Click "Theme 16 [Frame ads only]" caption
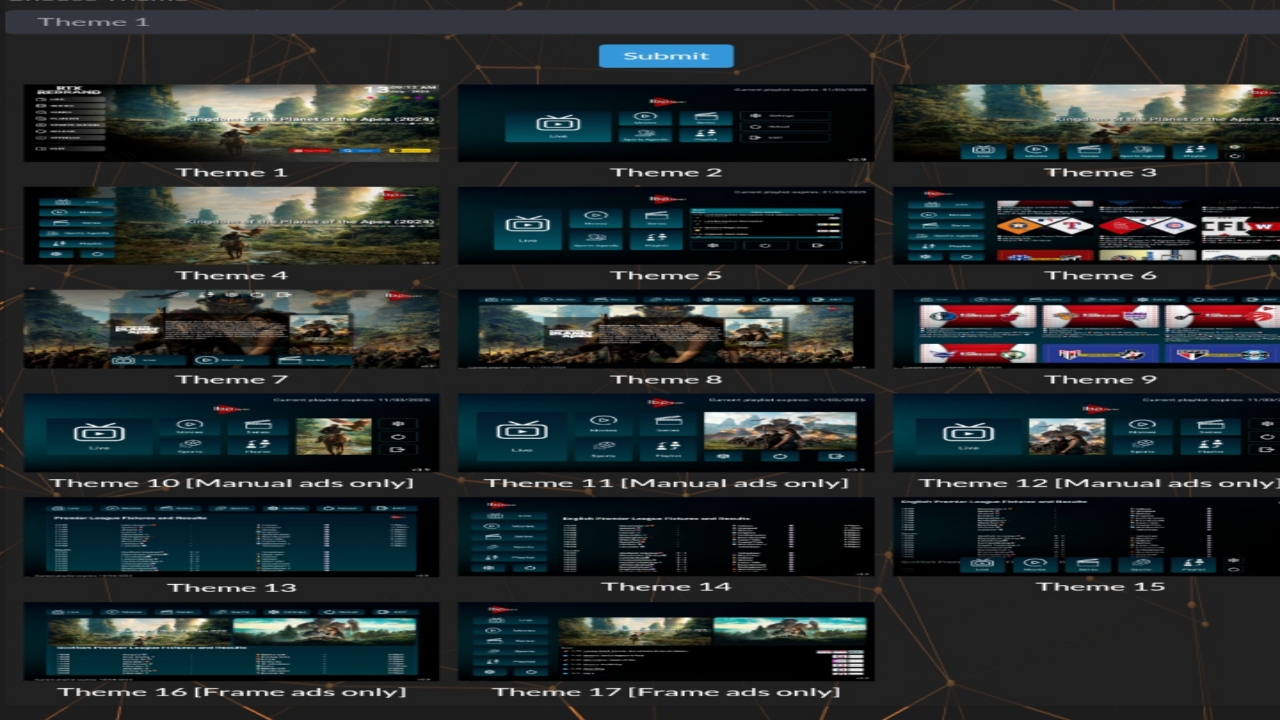1280x720 pixels. 231,691
